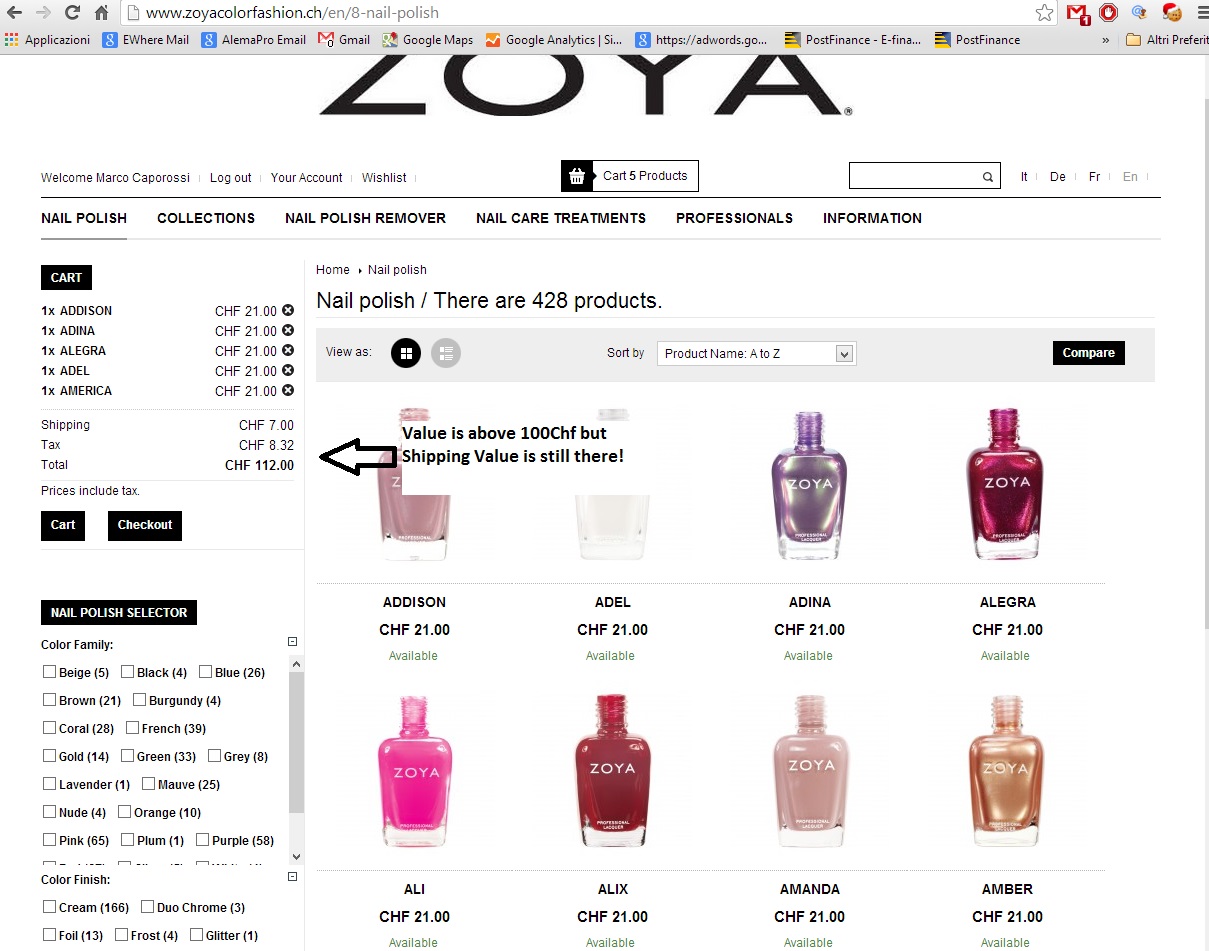1209x951 pixels.
Task: Enable the Cream (166) finish filter
Action: (49, 907)
